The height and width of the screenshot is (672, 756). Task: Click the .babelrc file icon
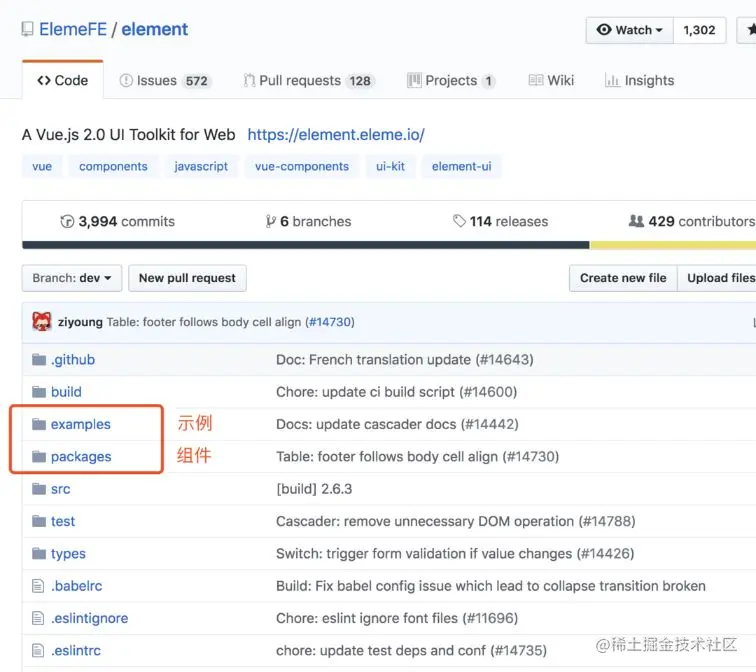pos(38,586)
